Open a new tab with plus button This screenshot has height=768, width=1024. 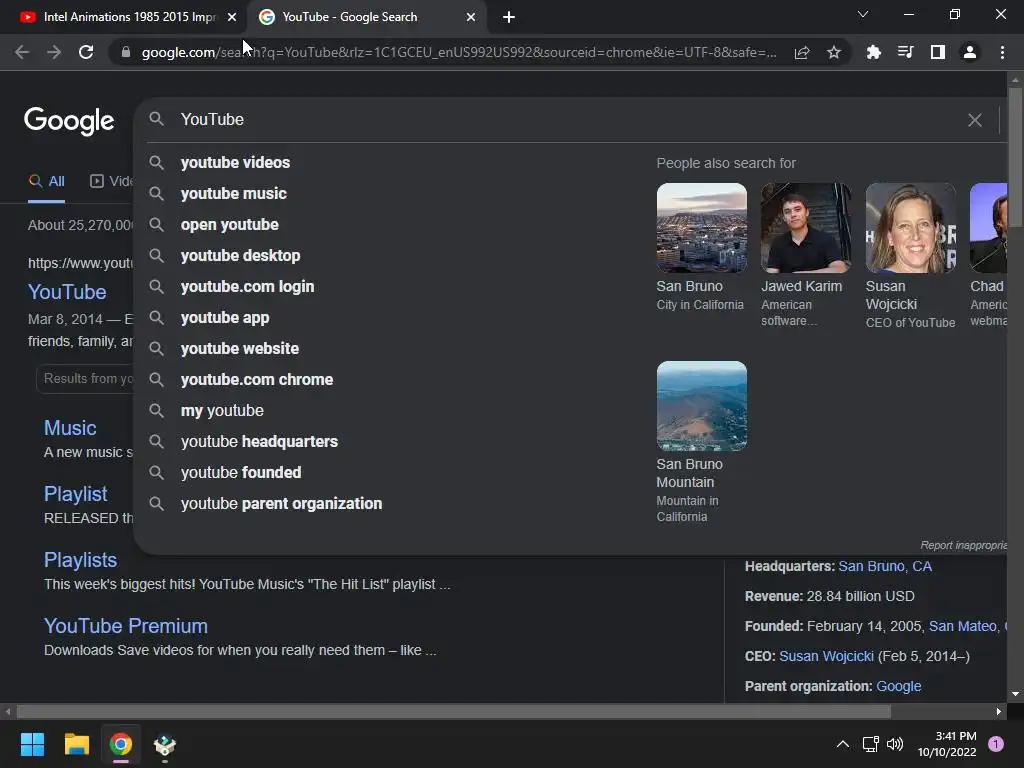tap(509, 17)
